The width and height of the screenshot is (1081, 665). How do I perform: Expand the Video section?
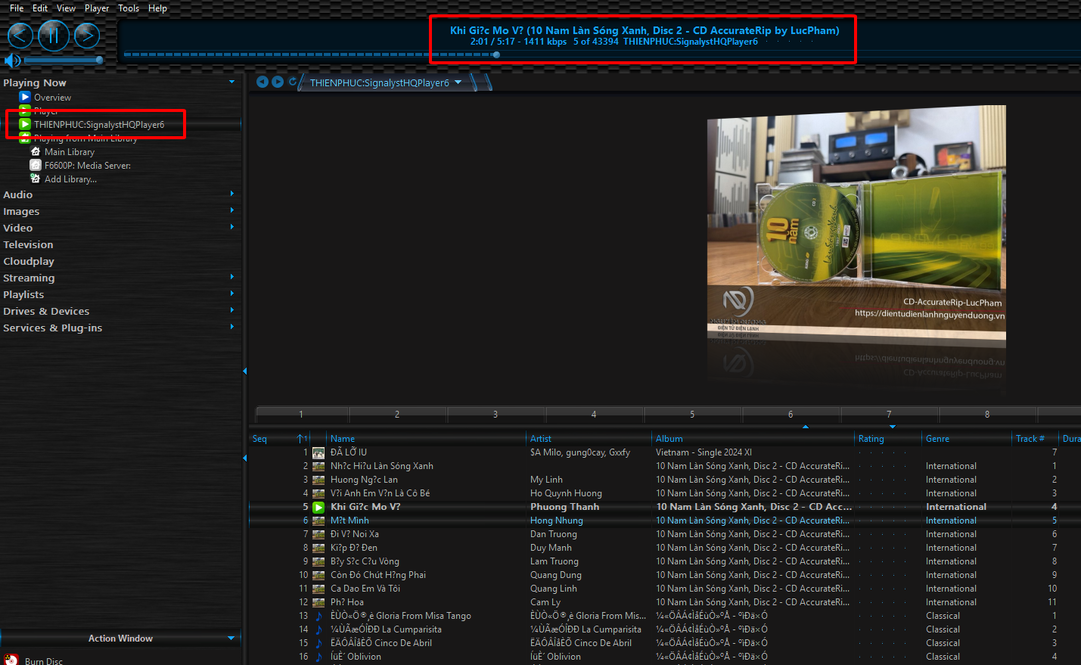pyautogui.click(x=232, y=227)
